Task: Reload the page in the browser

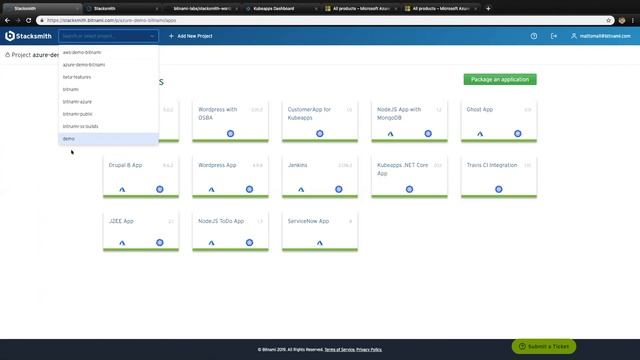Action: pyautogui.click(x=29, y=20)
